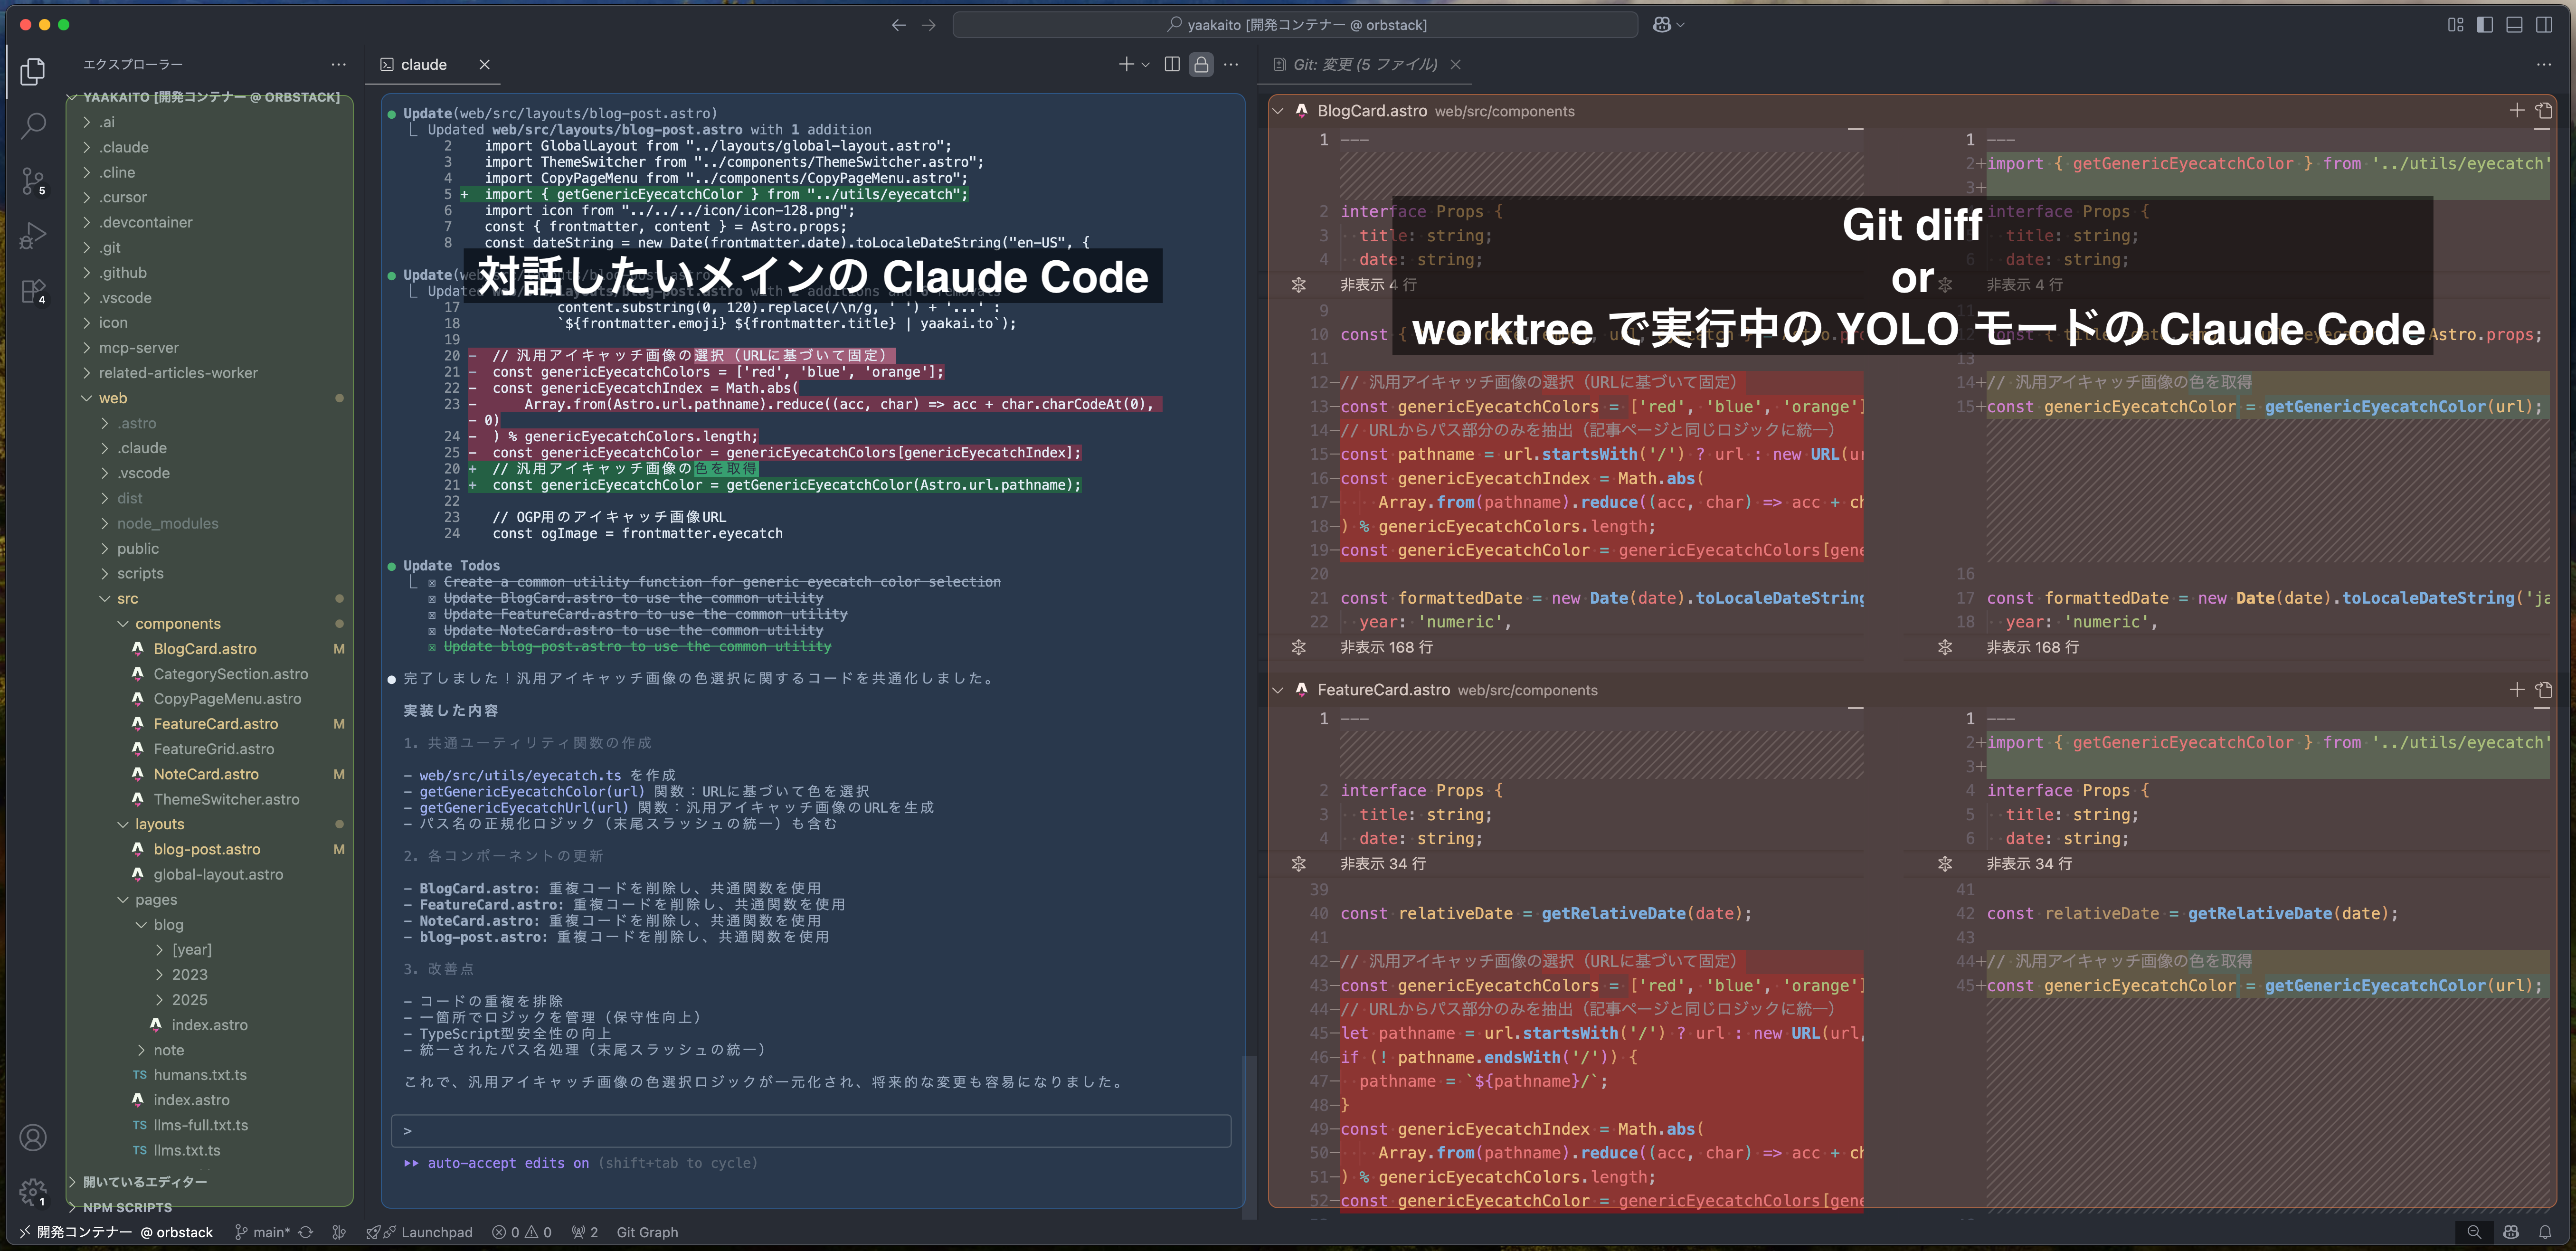Collapse the components folder

pos(124,623)
